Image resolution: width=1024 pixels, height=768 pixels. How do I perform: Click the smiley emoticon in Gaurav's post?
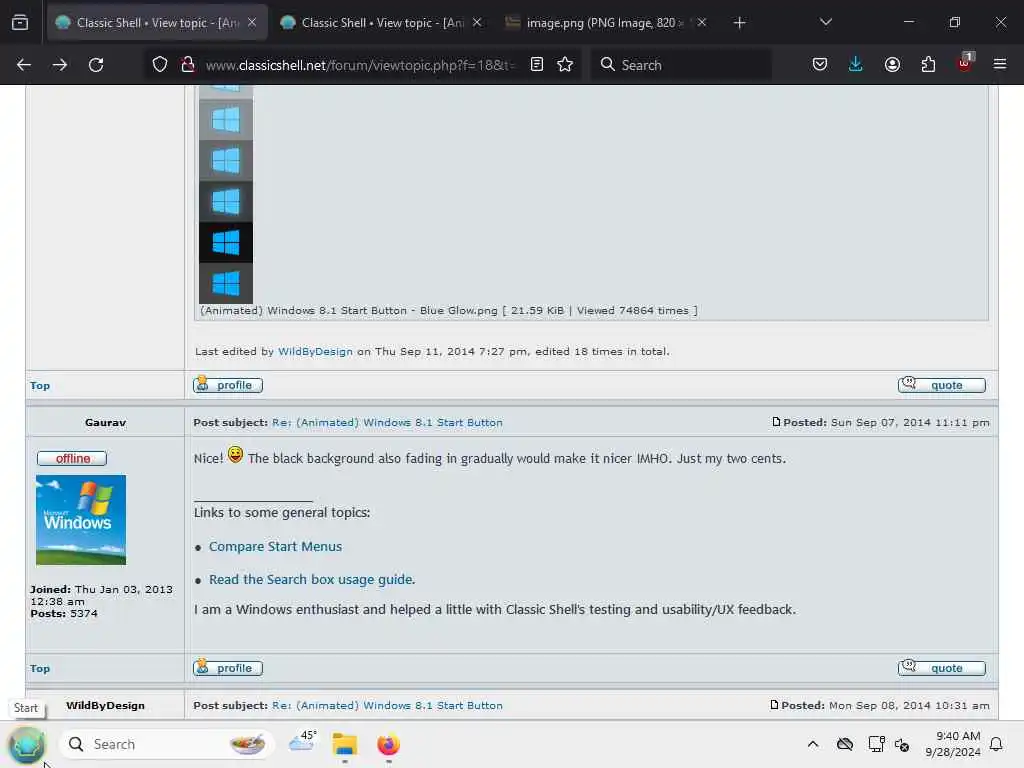tap(235, 455)
